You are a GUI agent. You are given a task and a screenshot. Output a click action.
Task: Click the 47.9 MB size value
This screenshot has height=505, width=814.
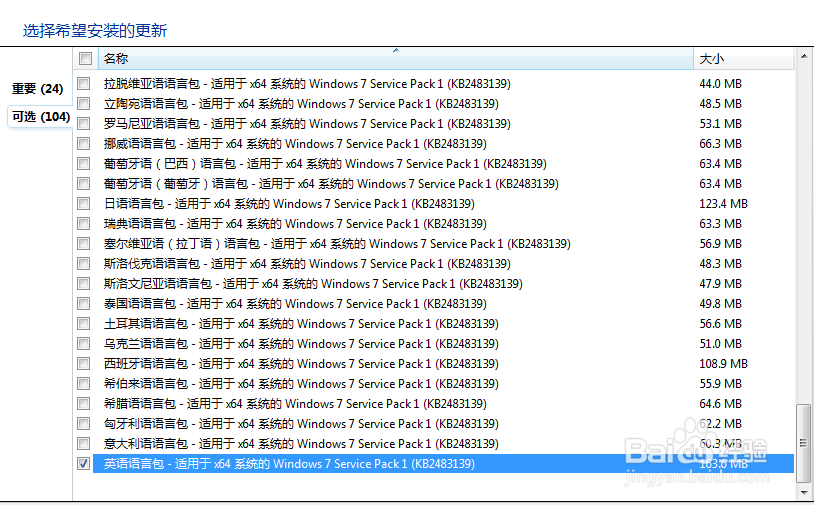[720, 283]
